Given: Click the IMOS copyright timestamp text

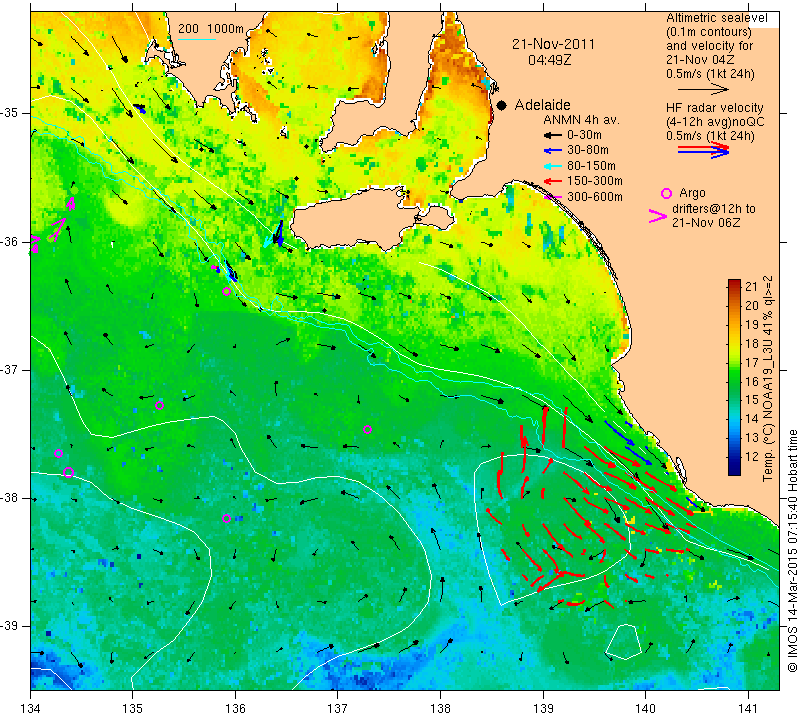Looking at the screenshot, I should pyautogui.click(x=792, y=551).
